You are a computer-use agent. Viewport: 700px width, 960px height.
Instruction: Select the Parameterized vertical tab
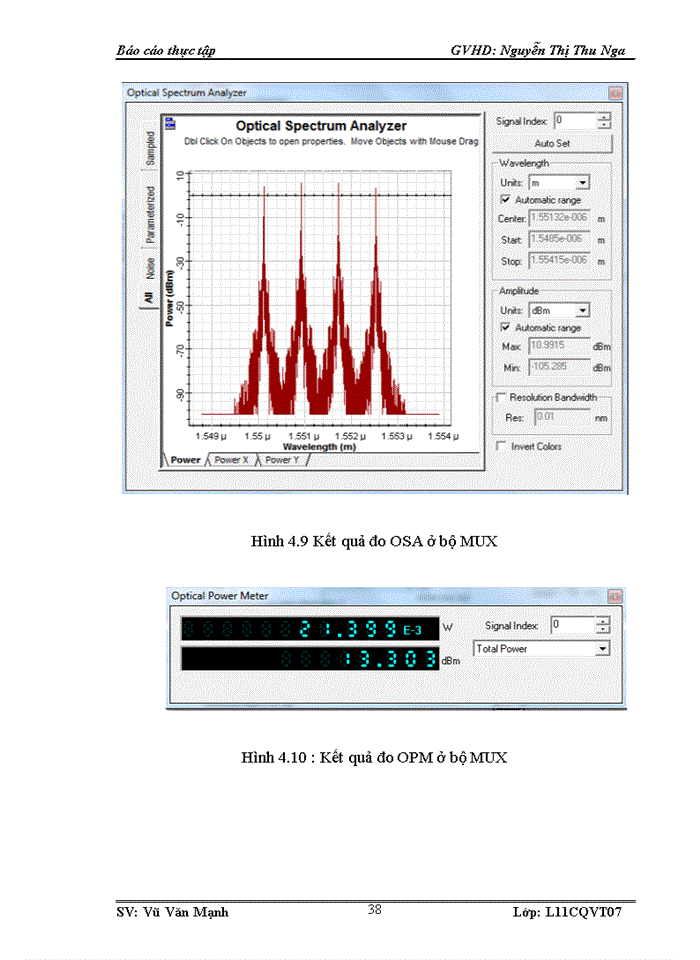150,214
